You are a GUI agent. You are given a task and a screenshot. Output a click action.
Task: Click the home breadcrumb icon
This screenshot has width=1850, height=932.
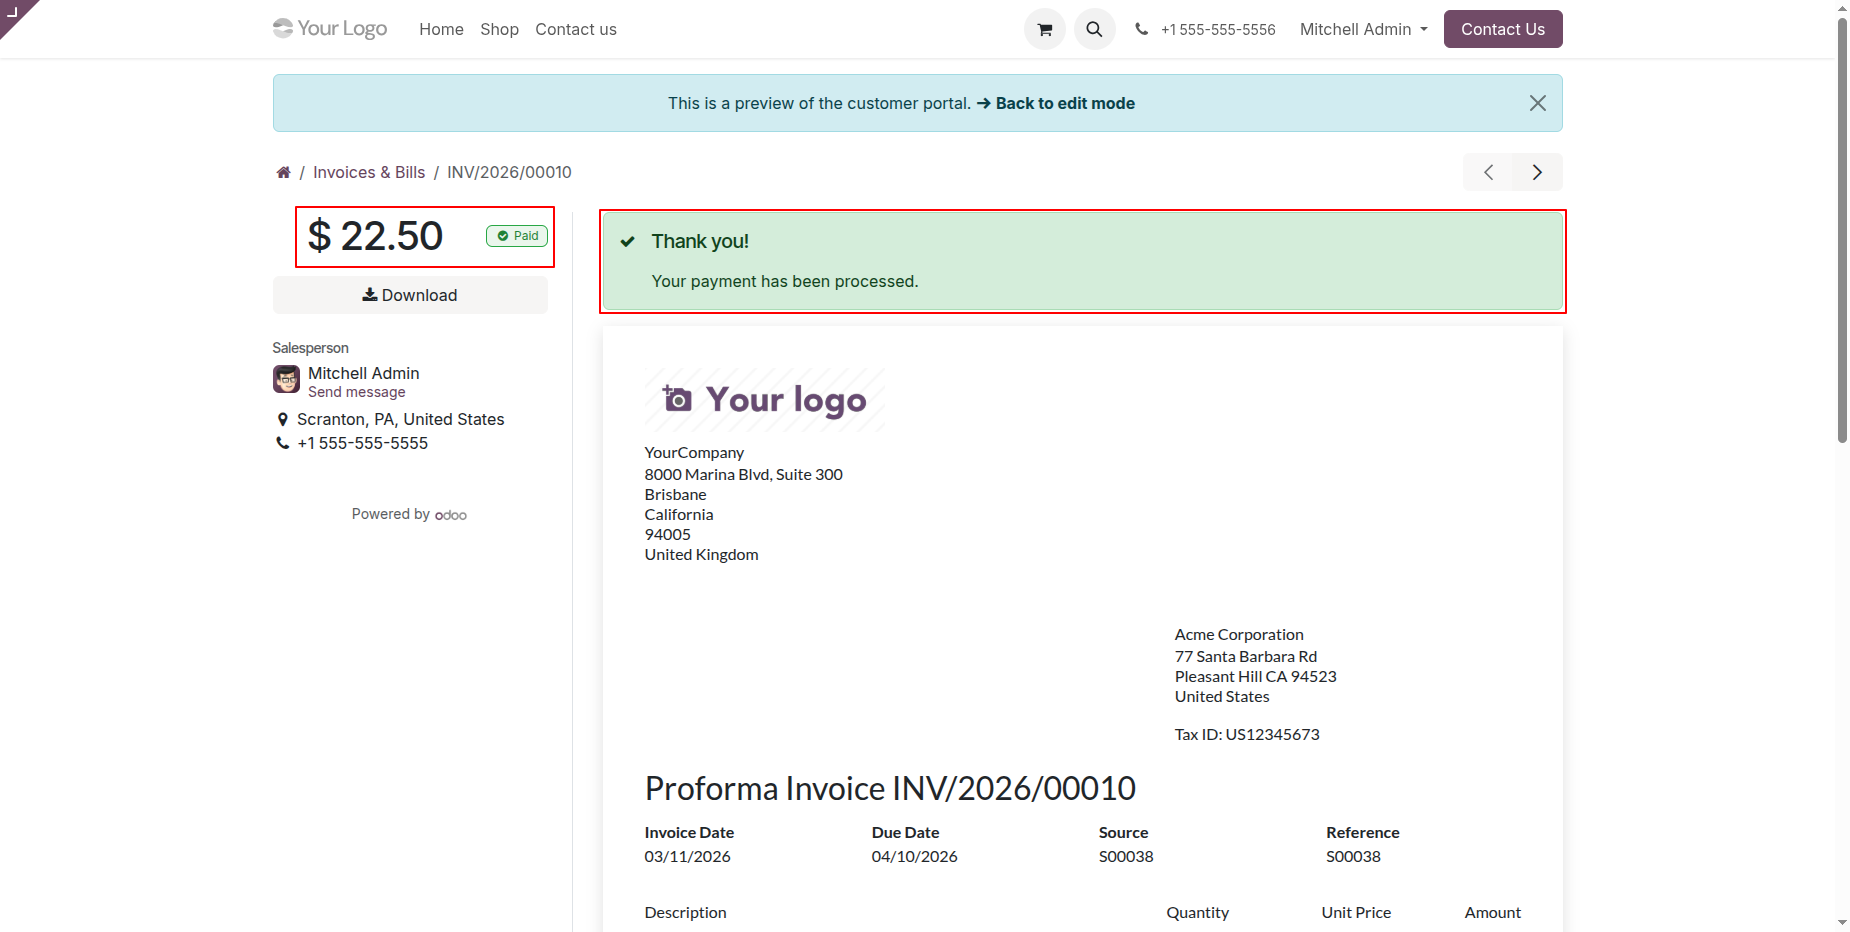point(283,173)
